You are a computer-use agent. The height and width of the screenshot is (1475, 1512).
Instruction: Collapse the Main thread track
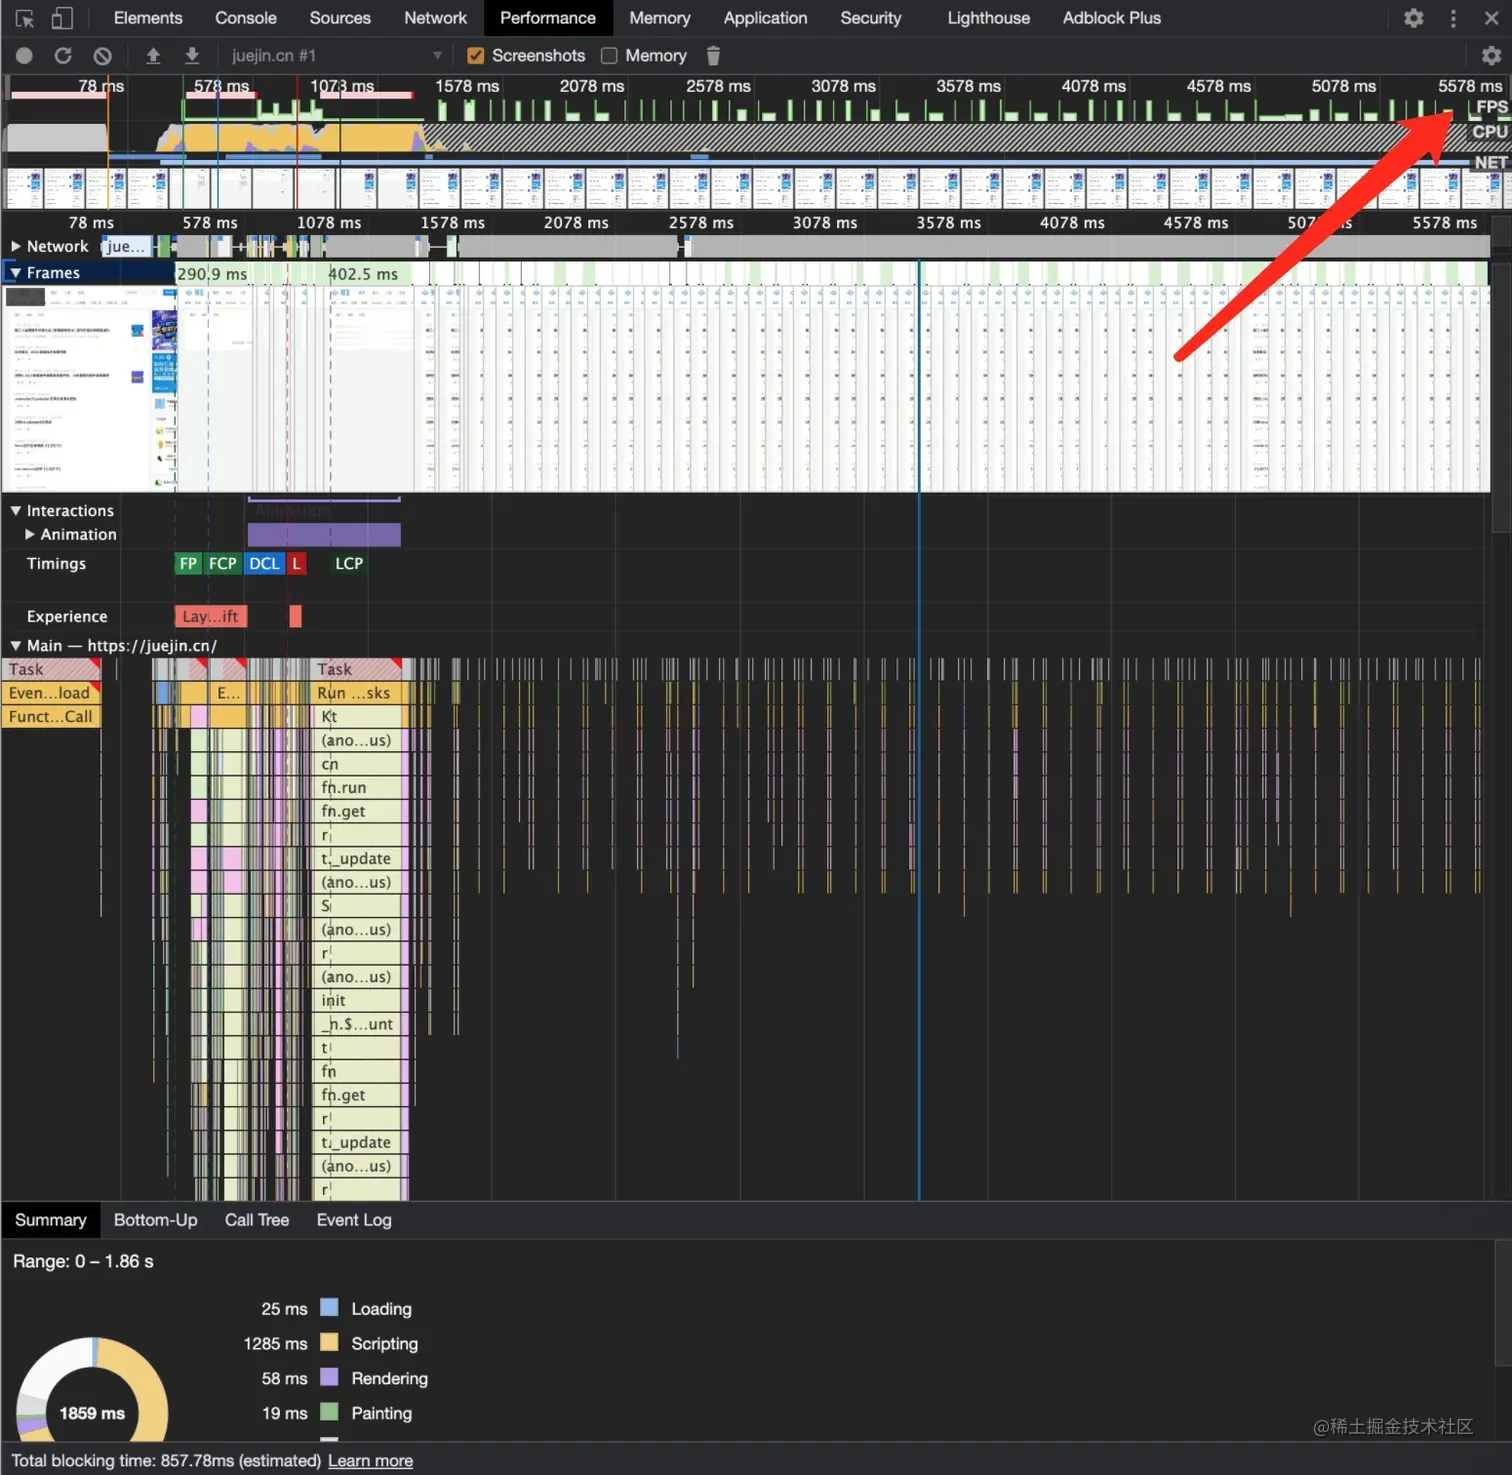(x=16, y=646)
